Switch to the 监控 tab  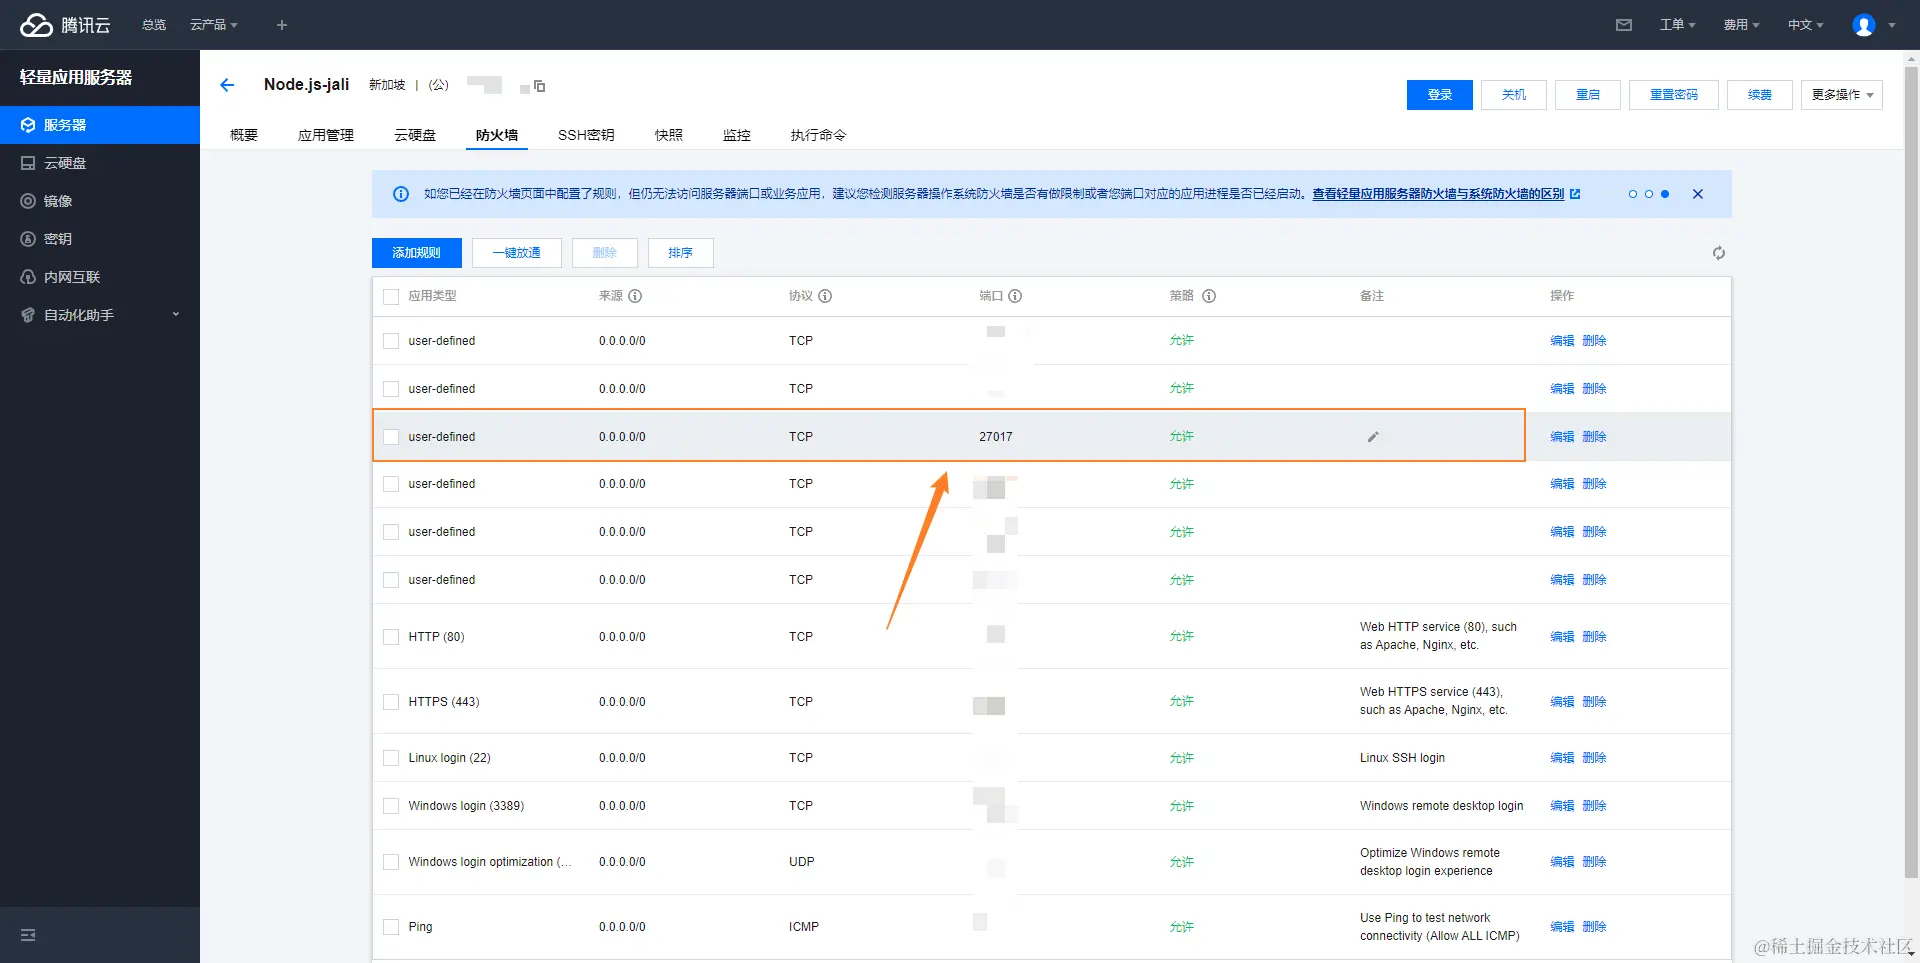[x=737, y=135]
